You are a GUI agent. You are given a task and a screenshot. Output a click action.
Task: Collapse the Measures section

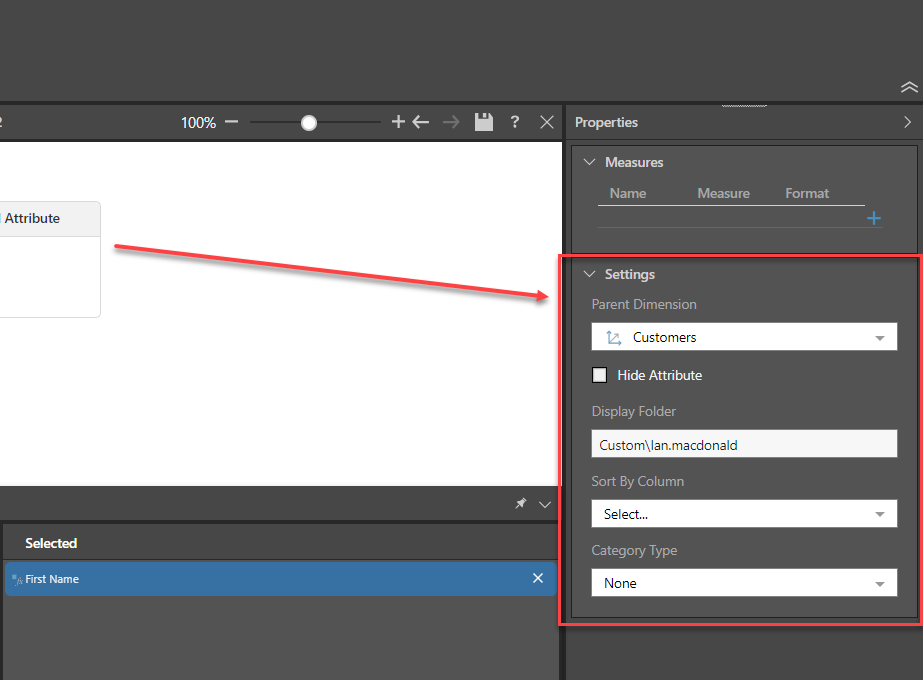(x=590, y=162)
